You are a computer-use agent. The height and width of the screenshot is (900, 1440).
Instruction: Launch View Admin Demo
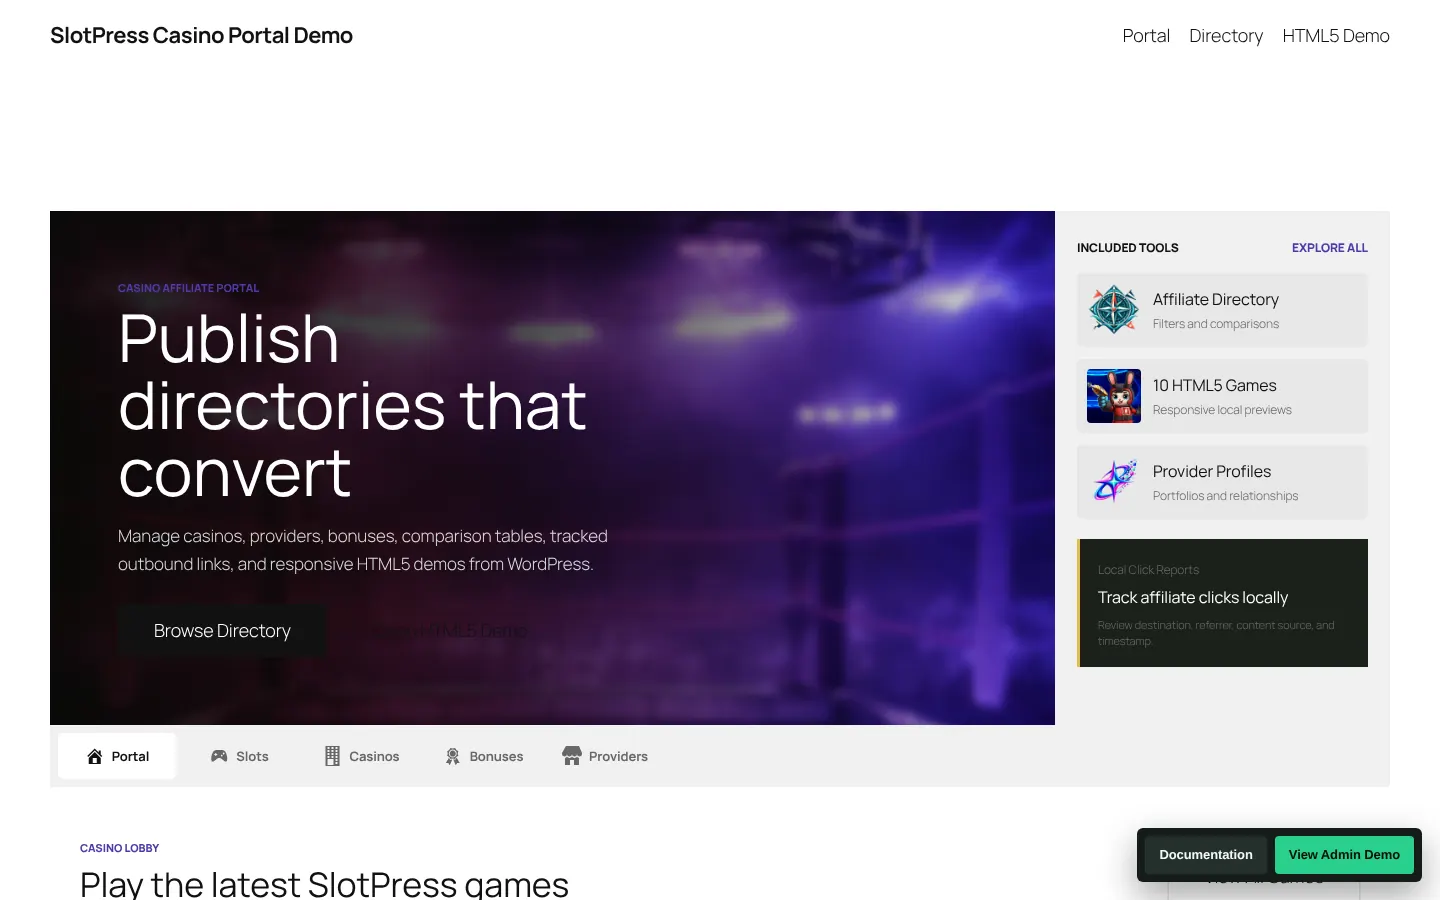click(x=1344, y=855)
